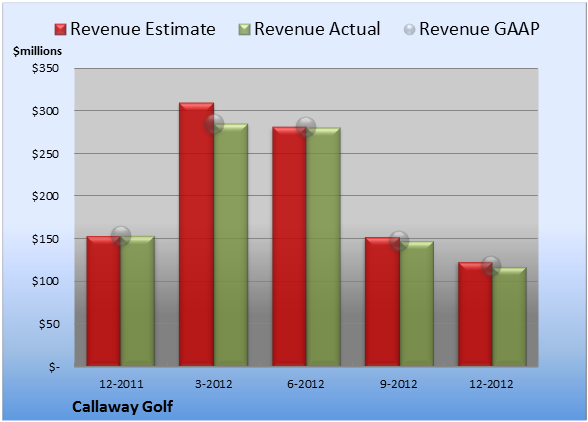
Task: Click the '$150' axis value
Action: [45, 239]
